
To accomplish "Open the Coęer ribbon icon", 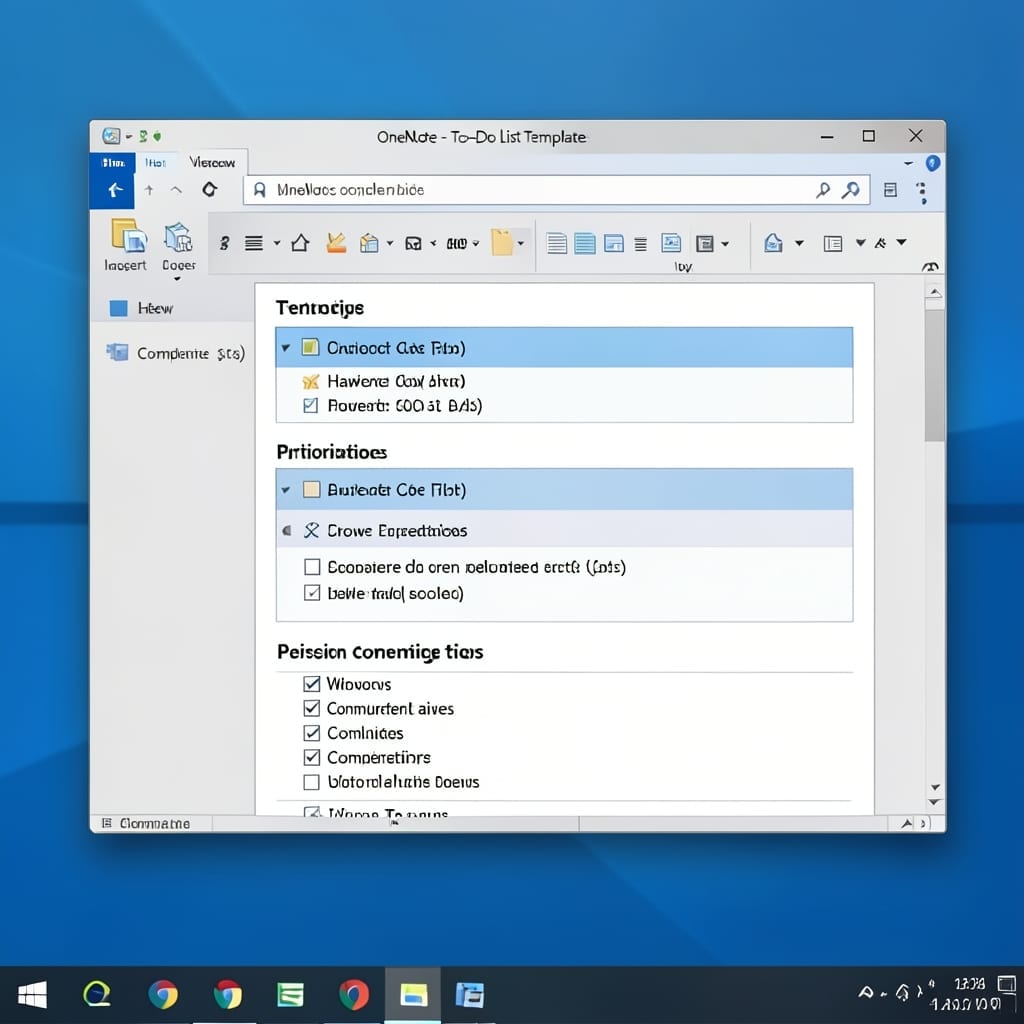I will [178, 237].
